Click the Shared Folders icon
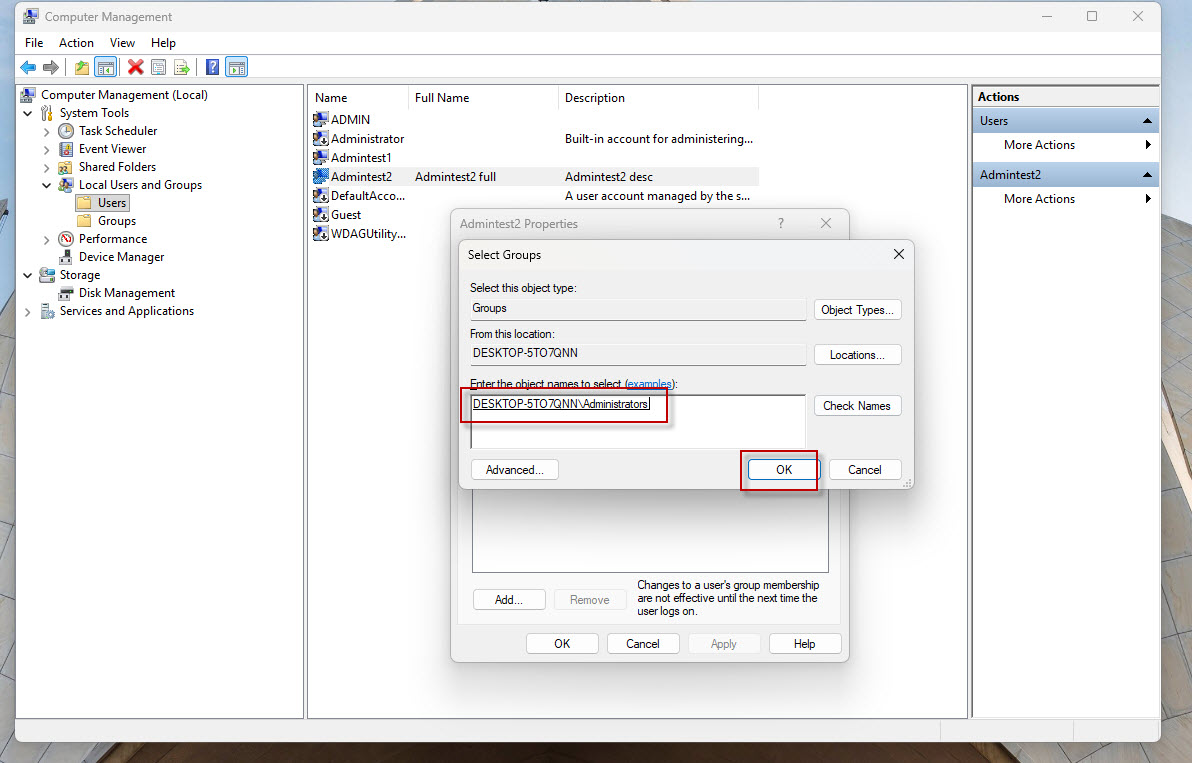This screenshot has height=763, width=1192. (66, 167)
